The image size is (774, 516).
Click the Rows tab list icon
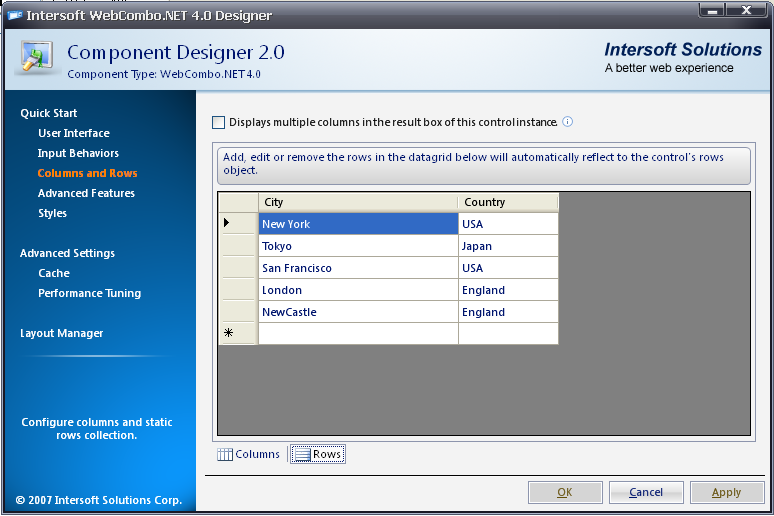coord(301,455)
